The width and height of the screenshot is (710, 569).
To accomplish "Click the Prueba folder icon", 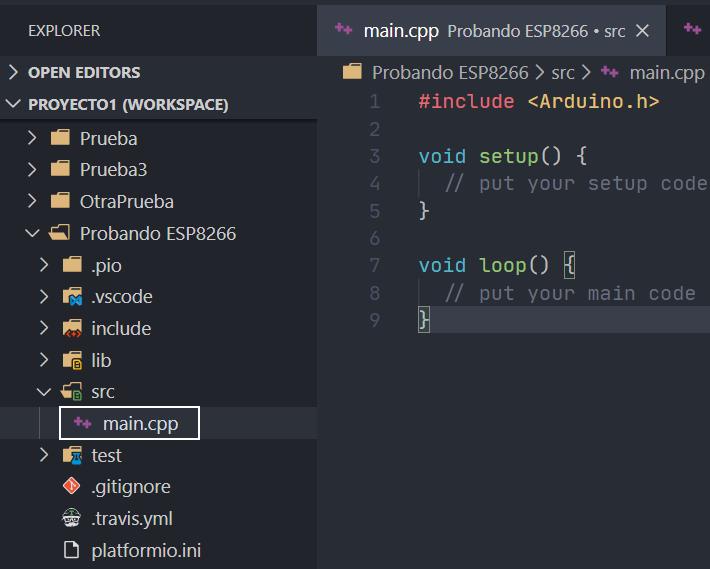I will [60, 137].
